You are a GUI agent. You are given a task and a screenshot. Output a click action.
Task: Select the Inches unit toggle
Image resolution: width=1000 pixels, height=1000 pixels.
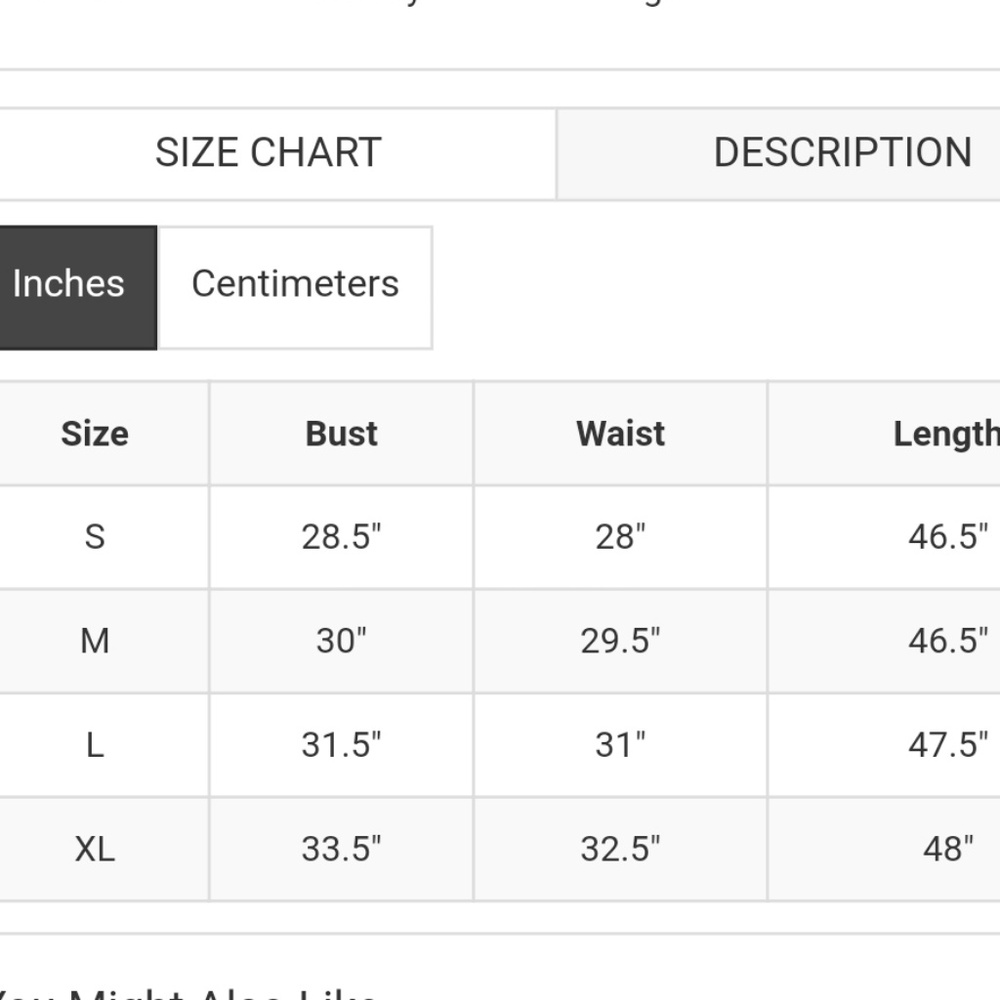[70, 285]
